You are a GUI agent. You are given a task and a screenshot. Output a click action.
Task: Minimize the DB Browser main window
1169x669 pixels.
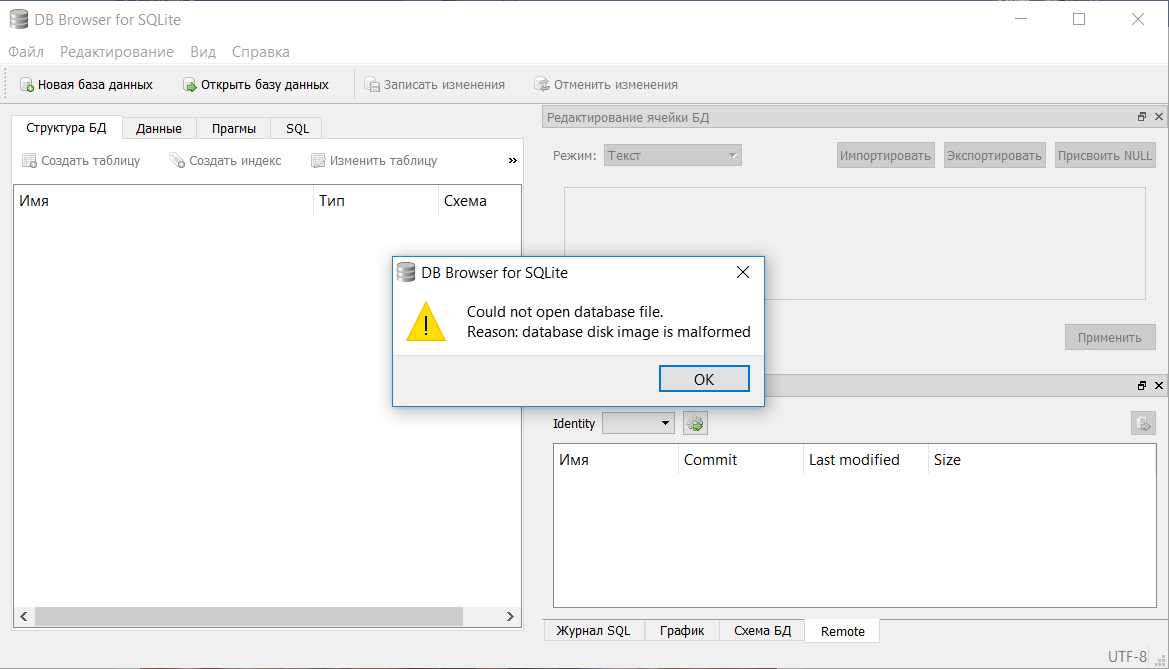pos(1021,19)
